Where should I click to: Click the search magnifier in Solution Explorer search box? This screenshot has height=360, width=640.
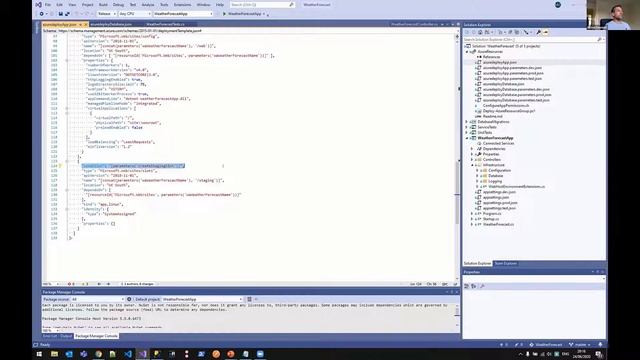[599, 40]
